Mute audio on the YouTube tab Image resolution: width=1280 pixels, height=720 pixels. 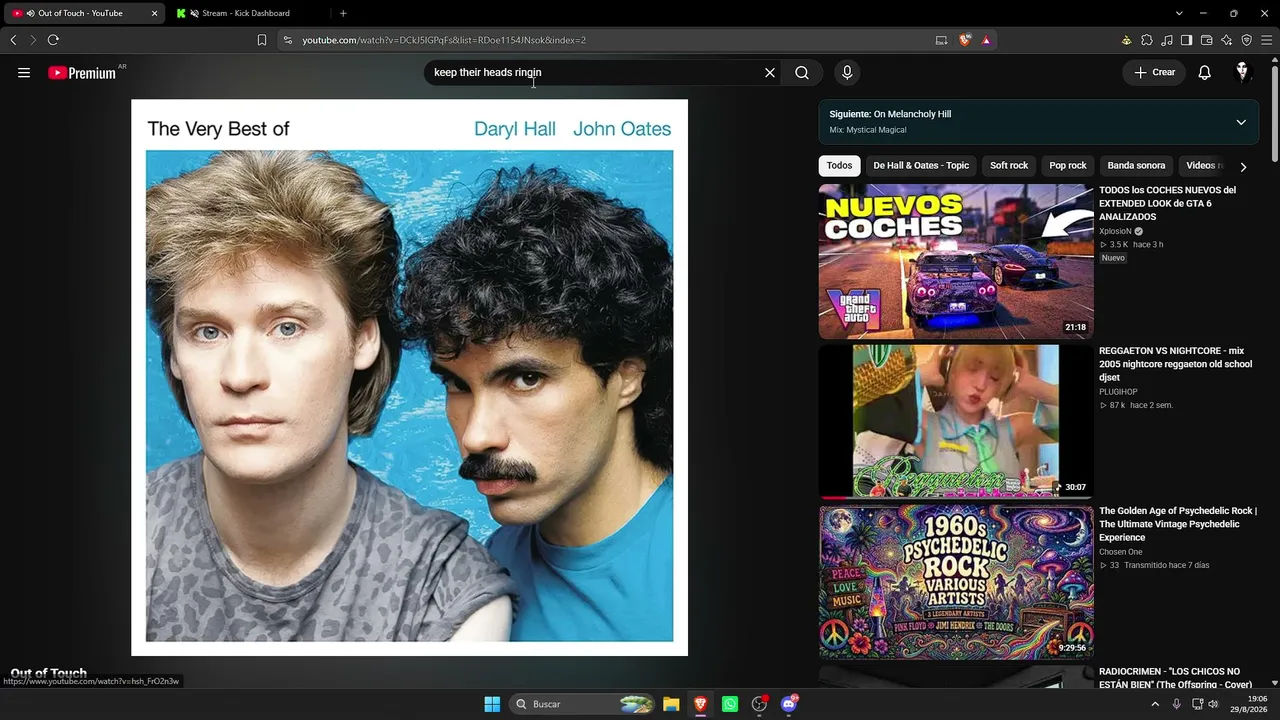pos(31,13)
